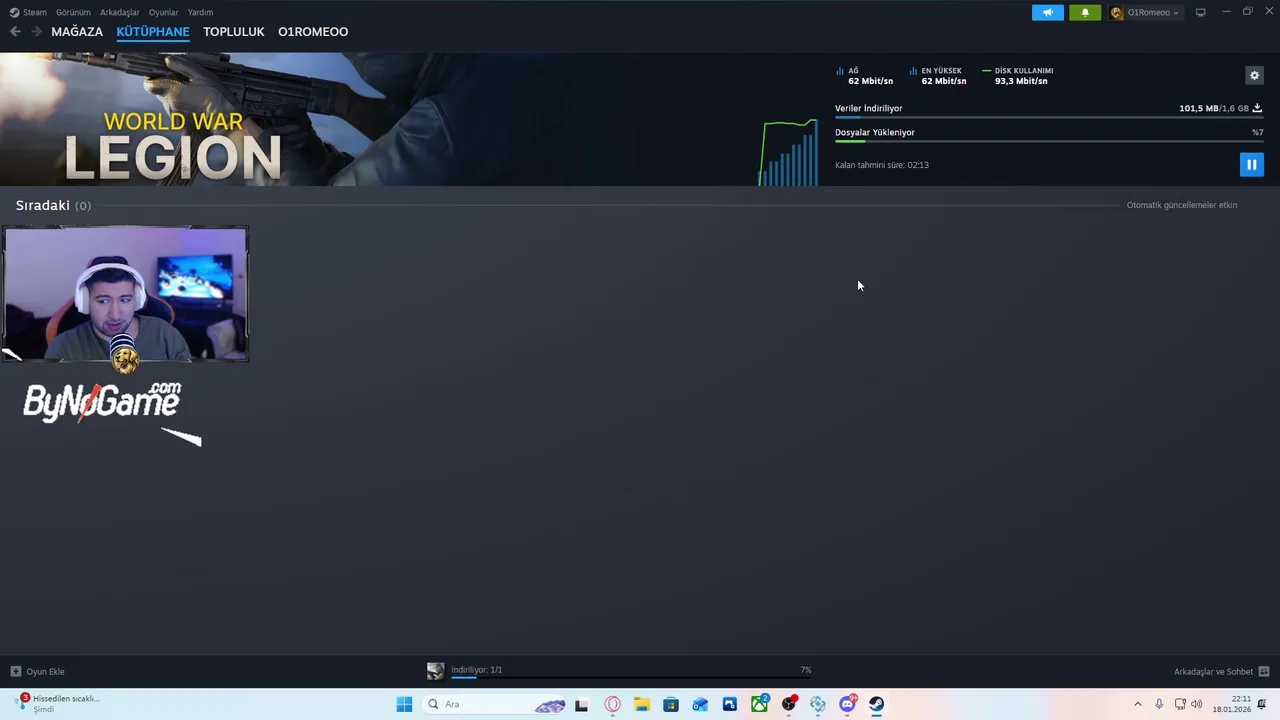The height and width of the screenshot is (720, 1280).
Task: Open Xbox app from the taskbar
Action: pyautogui.click(x=760, y=704)
